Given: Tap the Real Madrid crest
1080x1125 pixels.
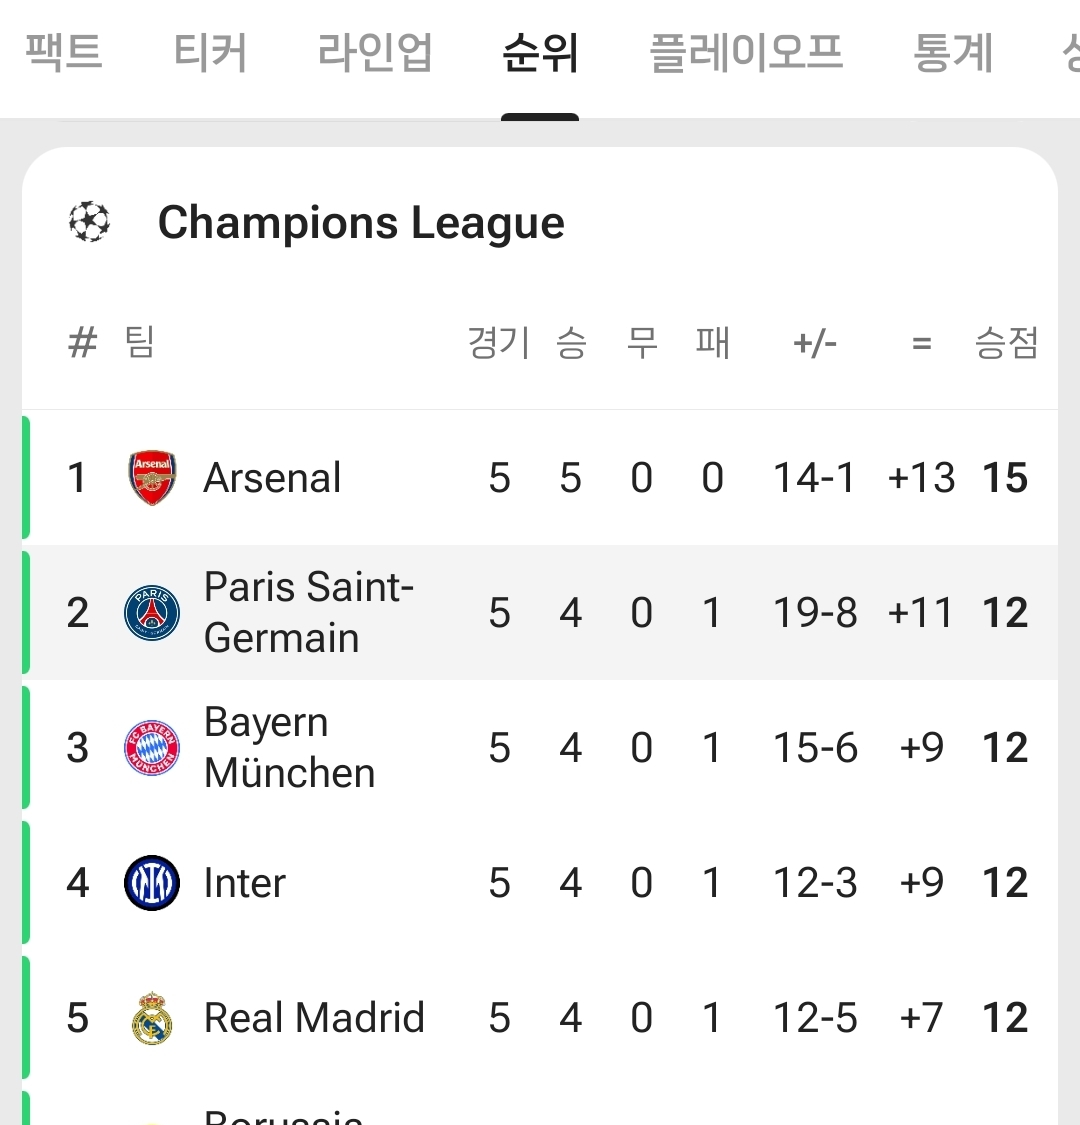Looking at the screenshot, I should click(152, 1018).
